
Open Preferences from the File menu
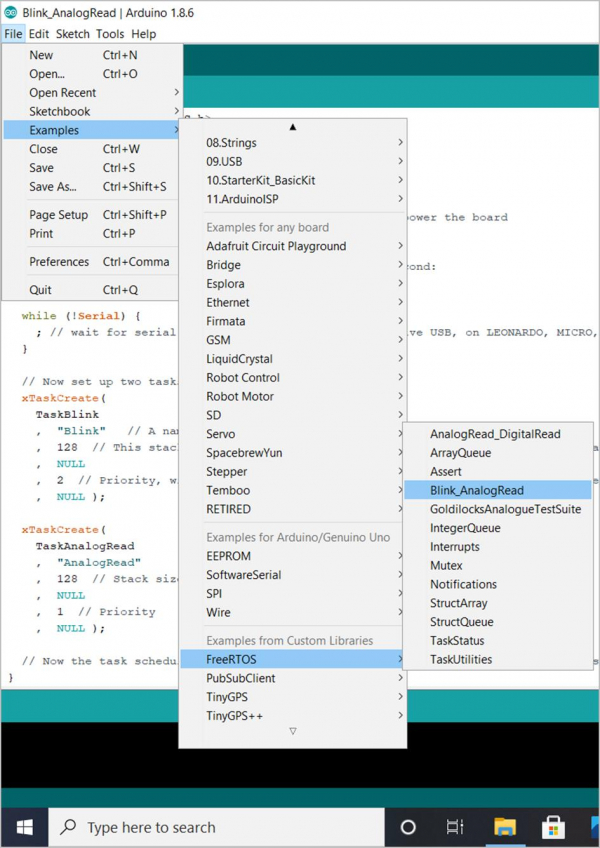(59, 262)
